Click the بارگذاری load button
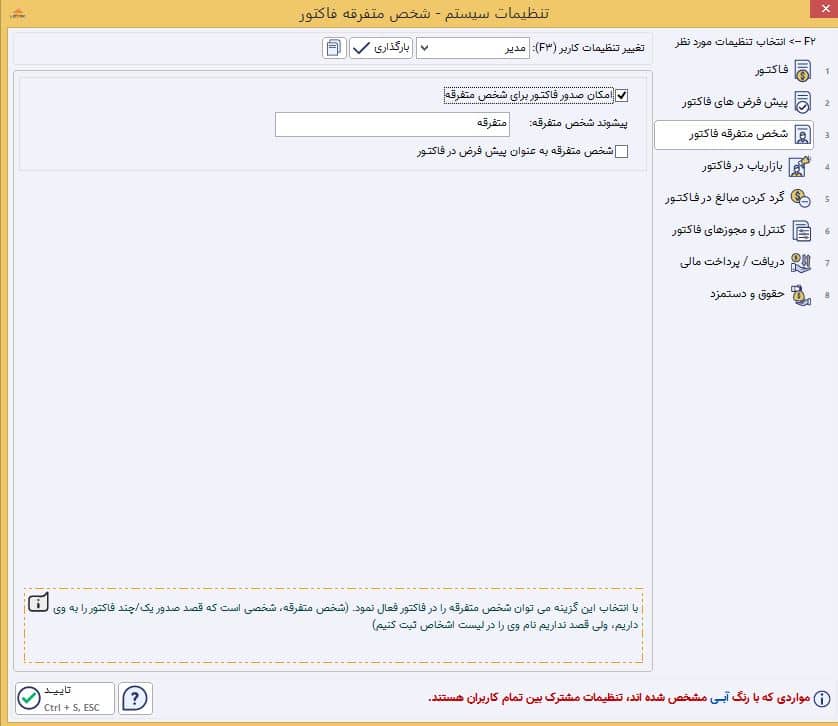 (x=381, y=48)
